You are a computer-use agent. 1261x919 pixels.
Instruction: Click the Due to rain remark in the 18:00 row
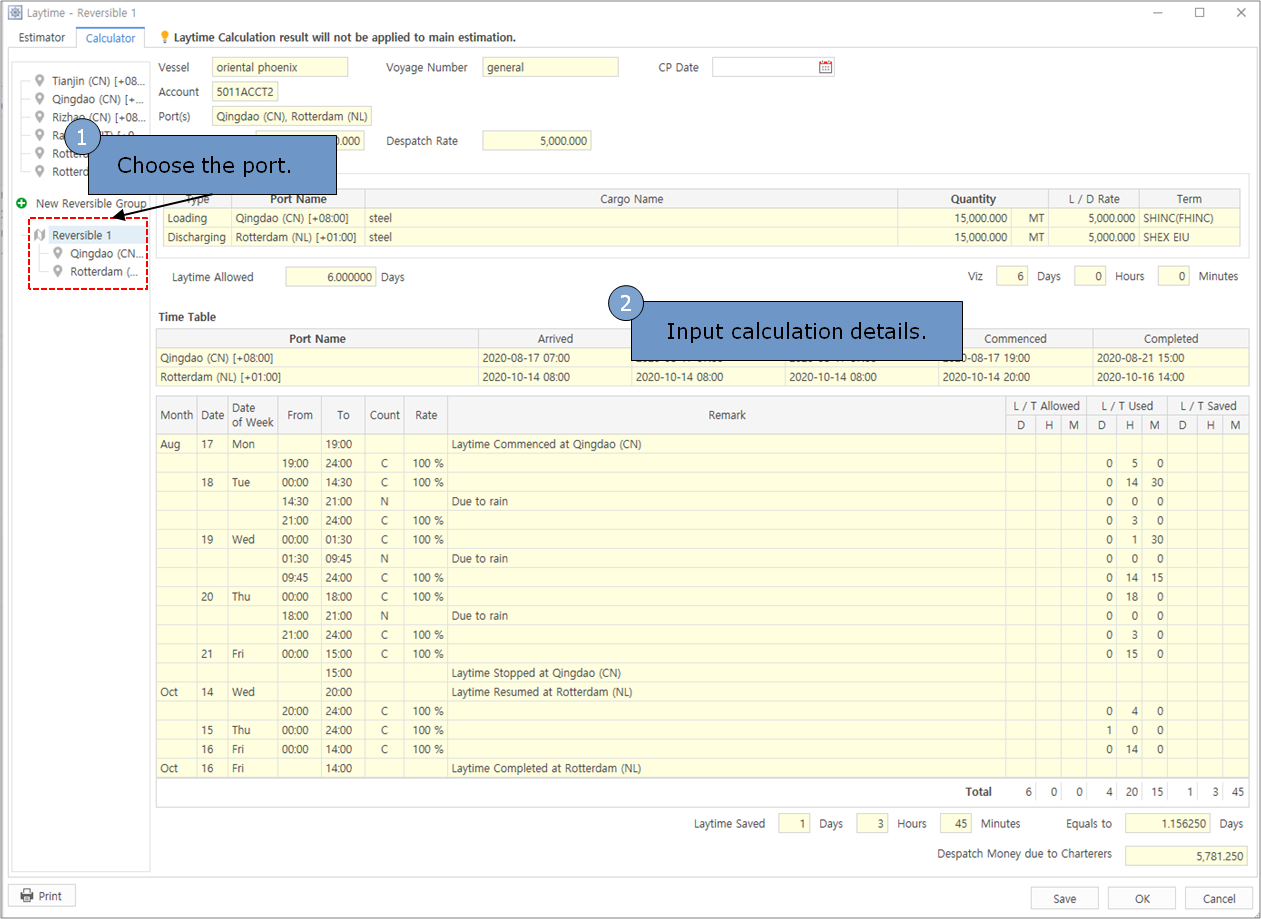tap(727, 616)
